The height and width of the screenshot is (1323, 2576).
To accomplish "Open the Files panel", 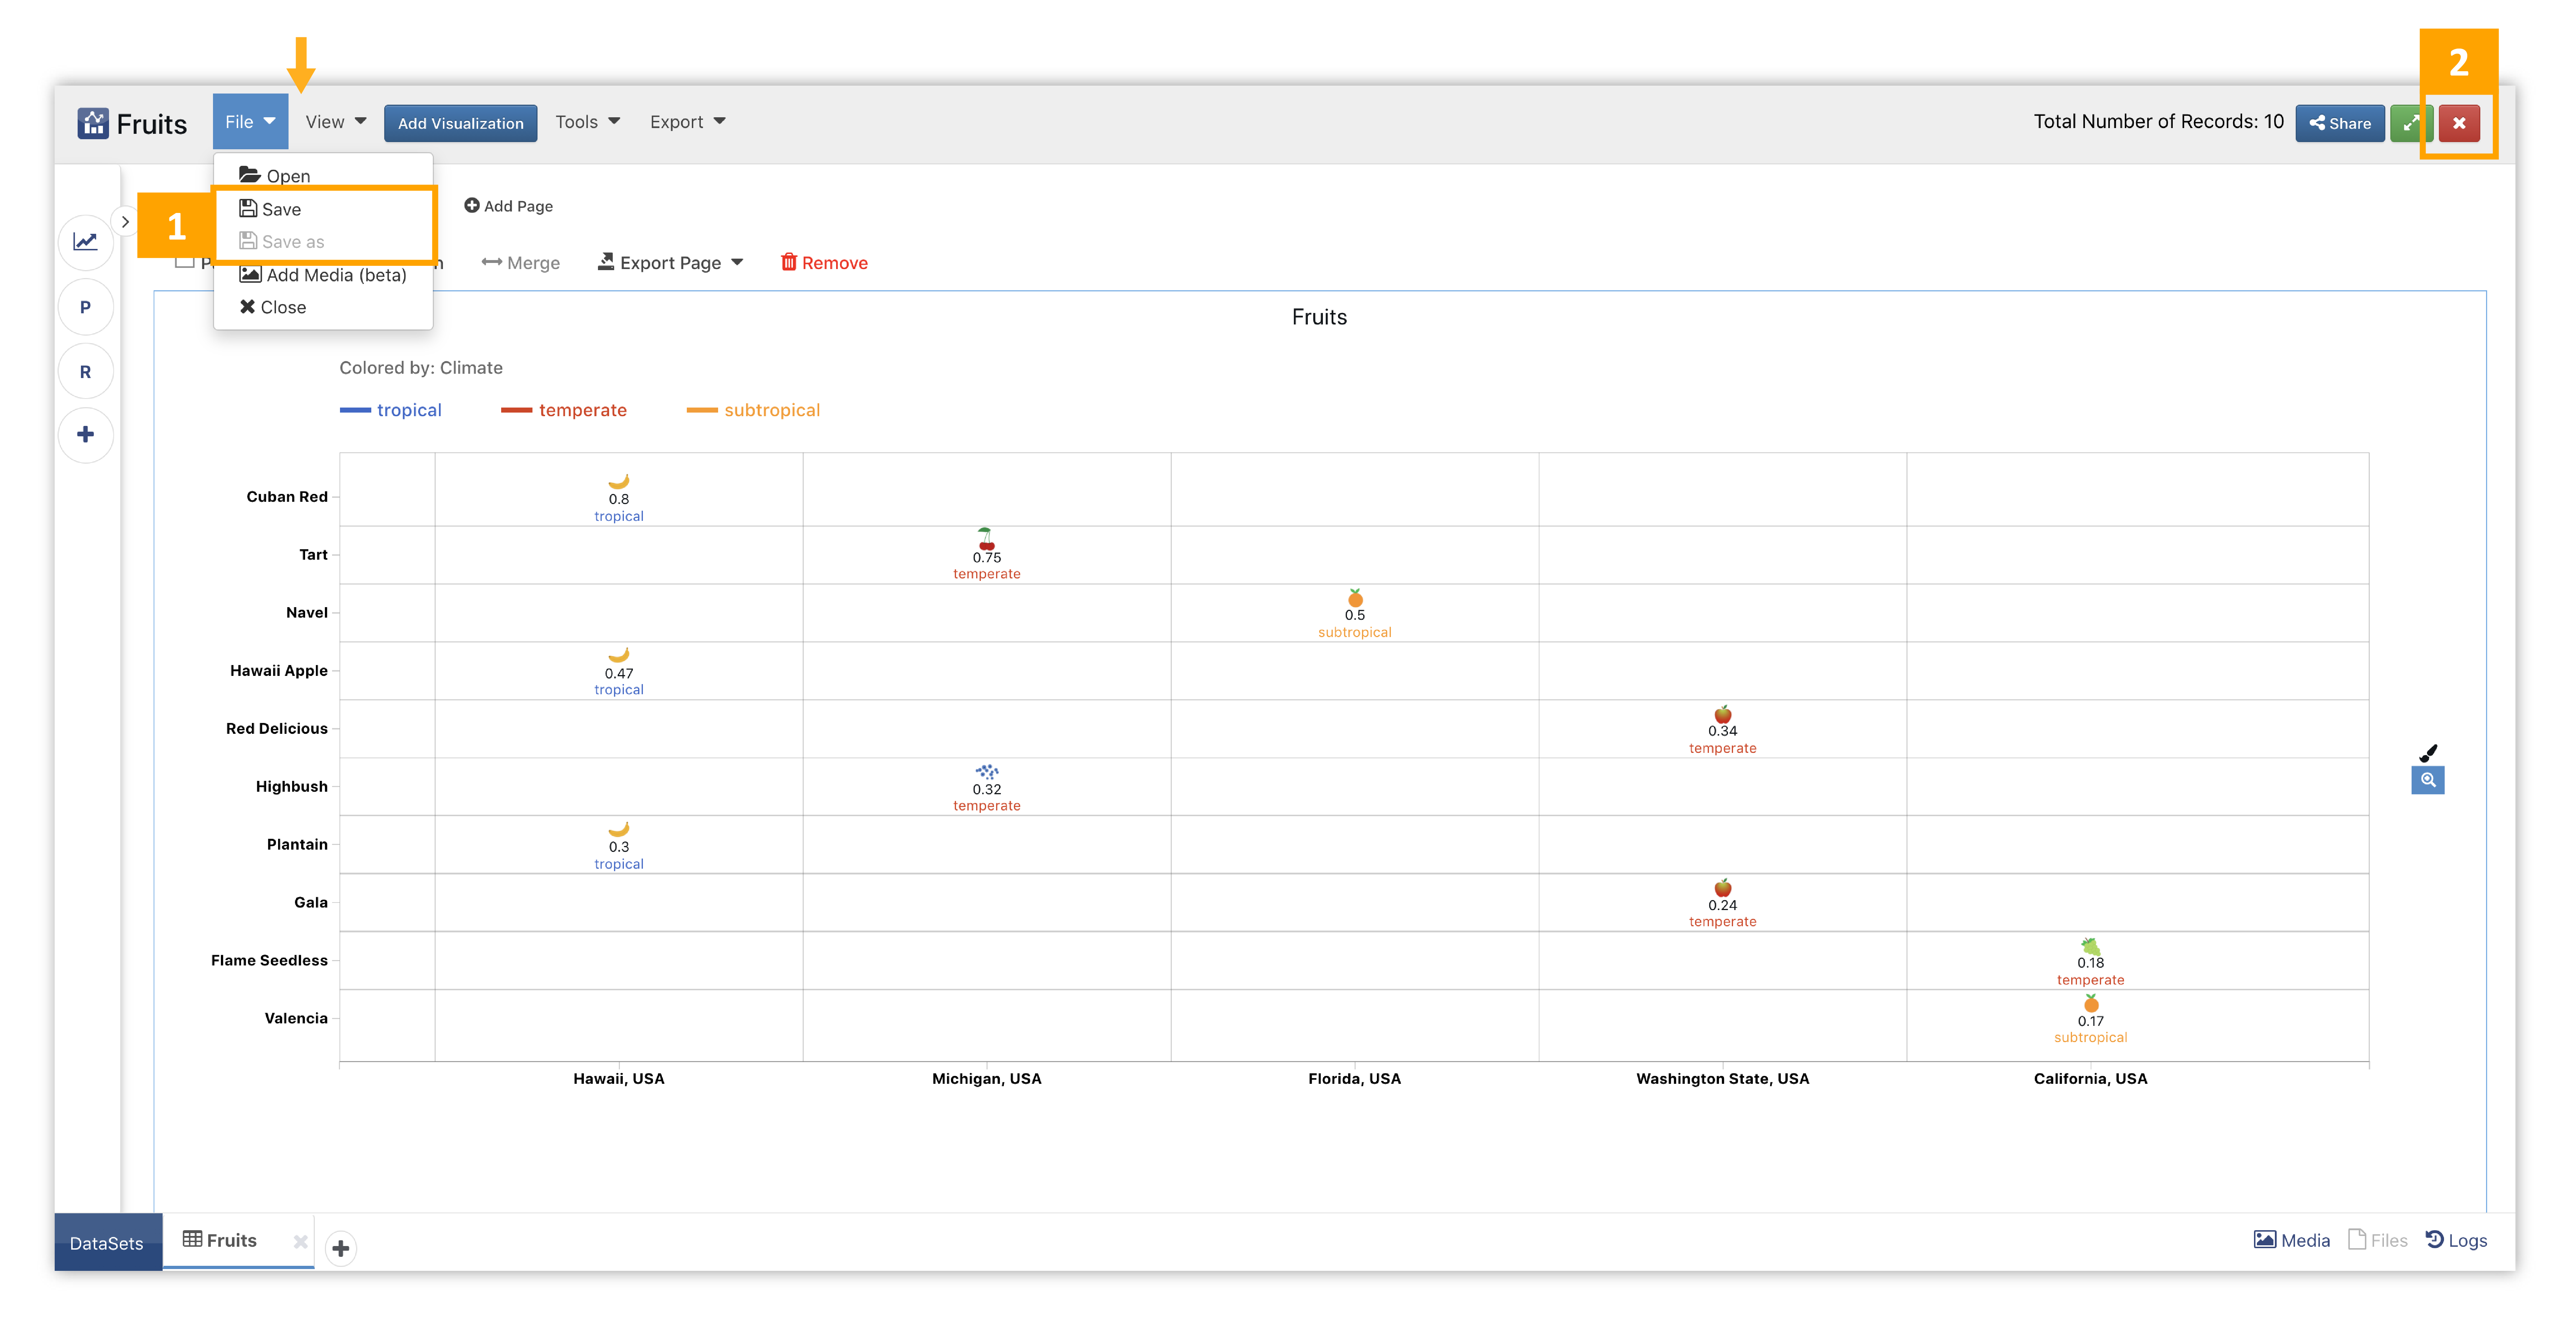I will [x=2378, y=1240].
